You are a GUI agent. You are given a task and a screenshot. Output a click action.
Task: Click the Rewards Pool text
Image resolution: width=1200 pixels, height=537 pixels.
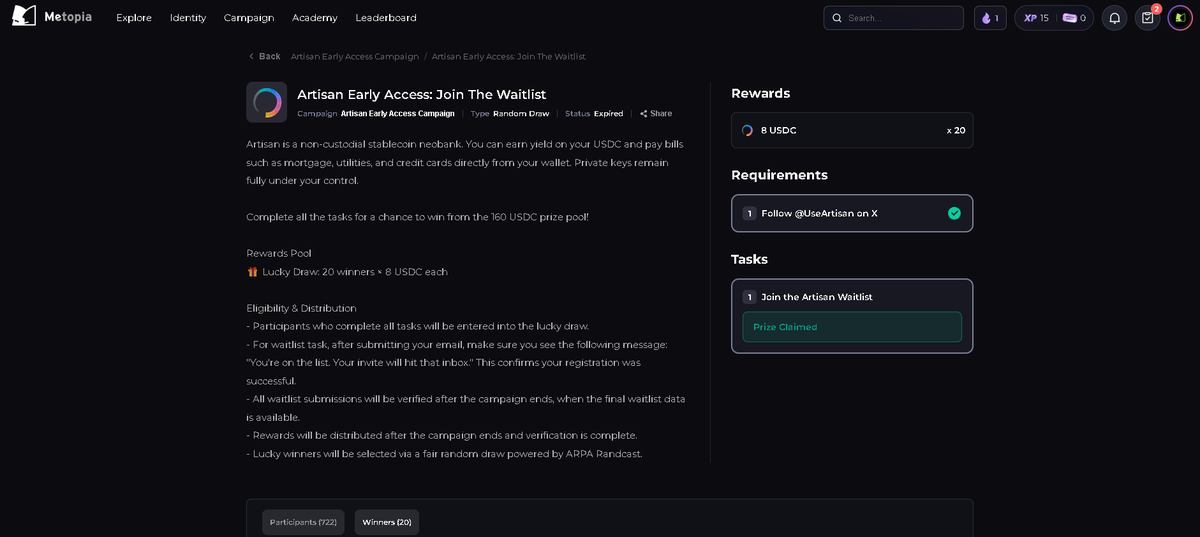[x=279, y=254]
